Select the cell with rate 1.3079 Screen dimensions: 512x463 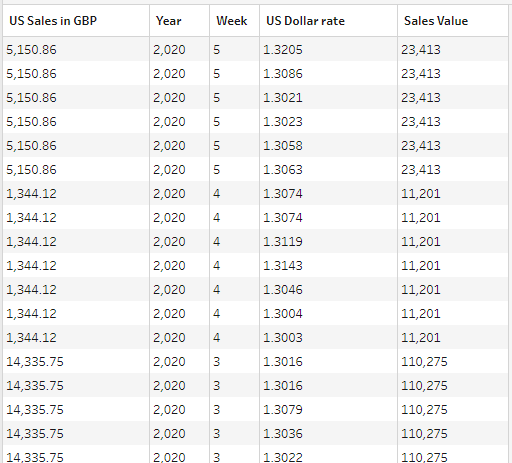click(x=328, y=409)
